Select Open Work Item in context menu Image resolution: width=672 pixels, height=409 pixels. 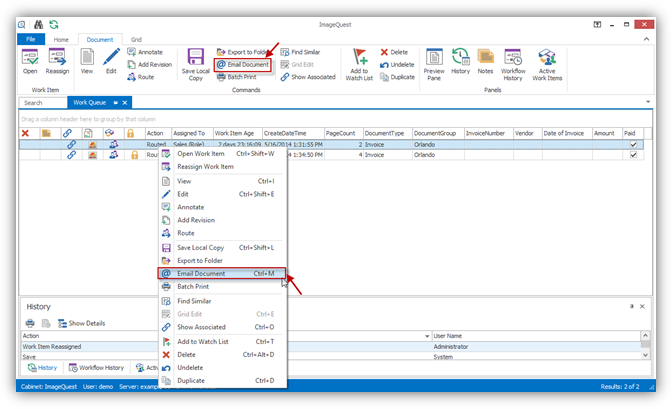[x=222, y=153]
